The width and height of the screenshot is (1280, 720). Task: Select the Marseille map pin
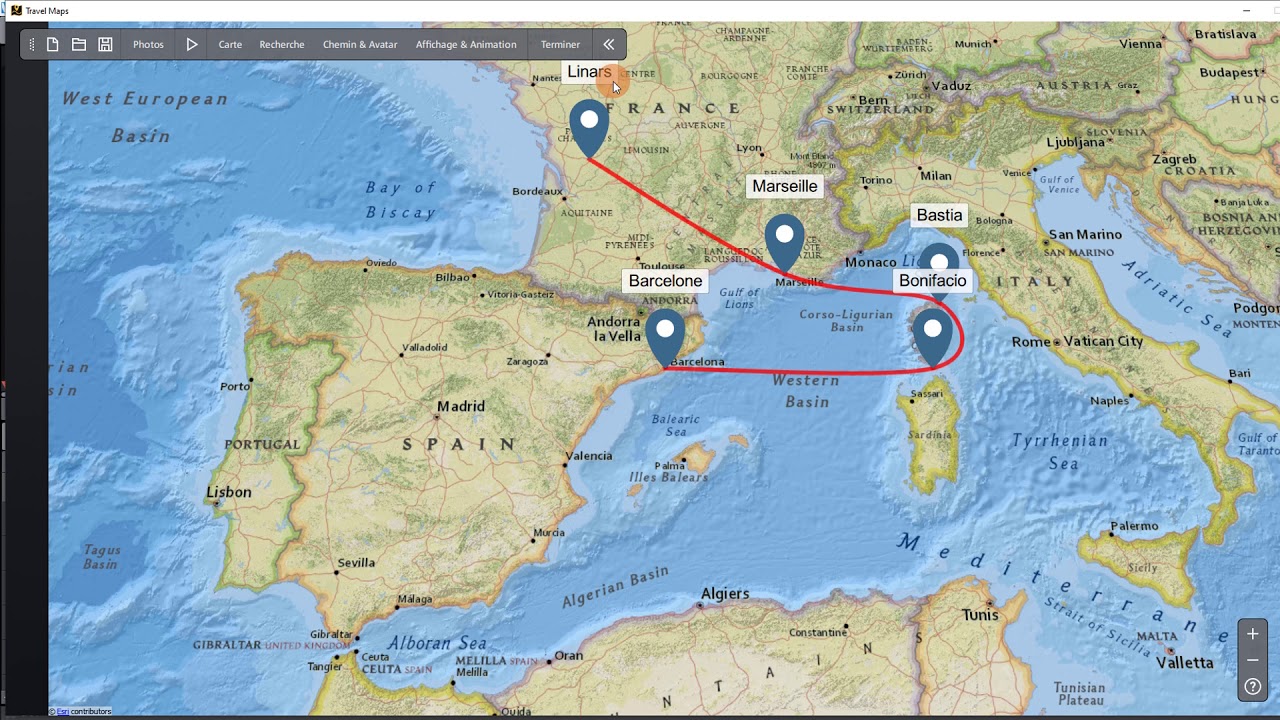pyautogui.click(x=785, y=243)
